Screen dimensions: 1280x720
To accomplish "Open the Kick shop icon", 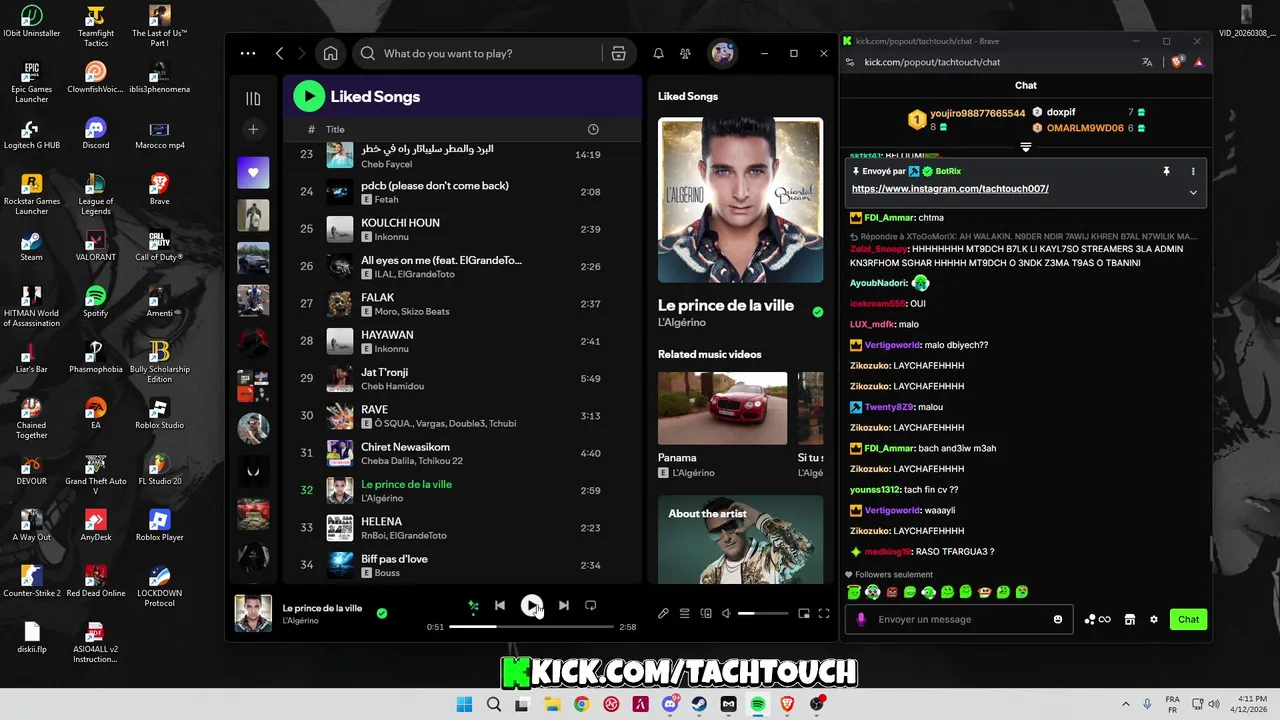I will pos(1130,619).
